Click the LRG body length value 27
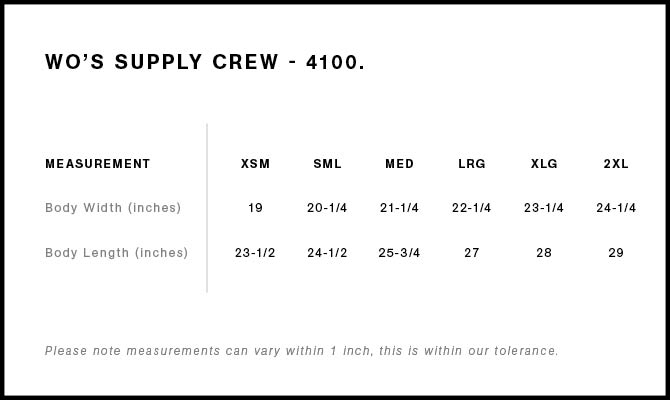Screen dimensions: 670x400 pyautogui.click(x=472, y=253)
